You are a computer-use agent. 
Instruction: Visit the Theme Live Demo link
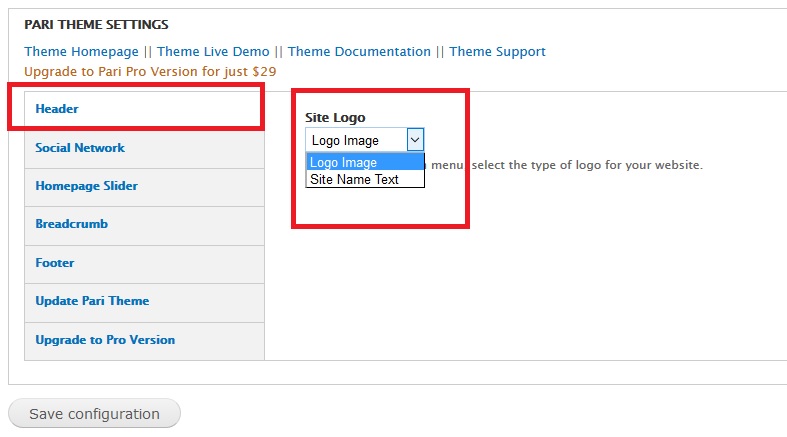213,51
